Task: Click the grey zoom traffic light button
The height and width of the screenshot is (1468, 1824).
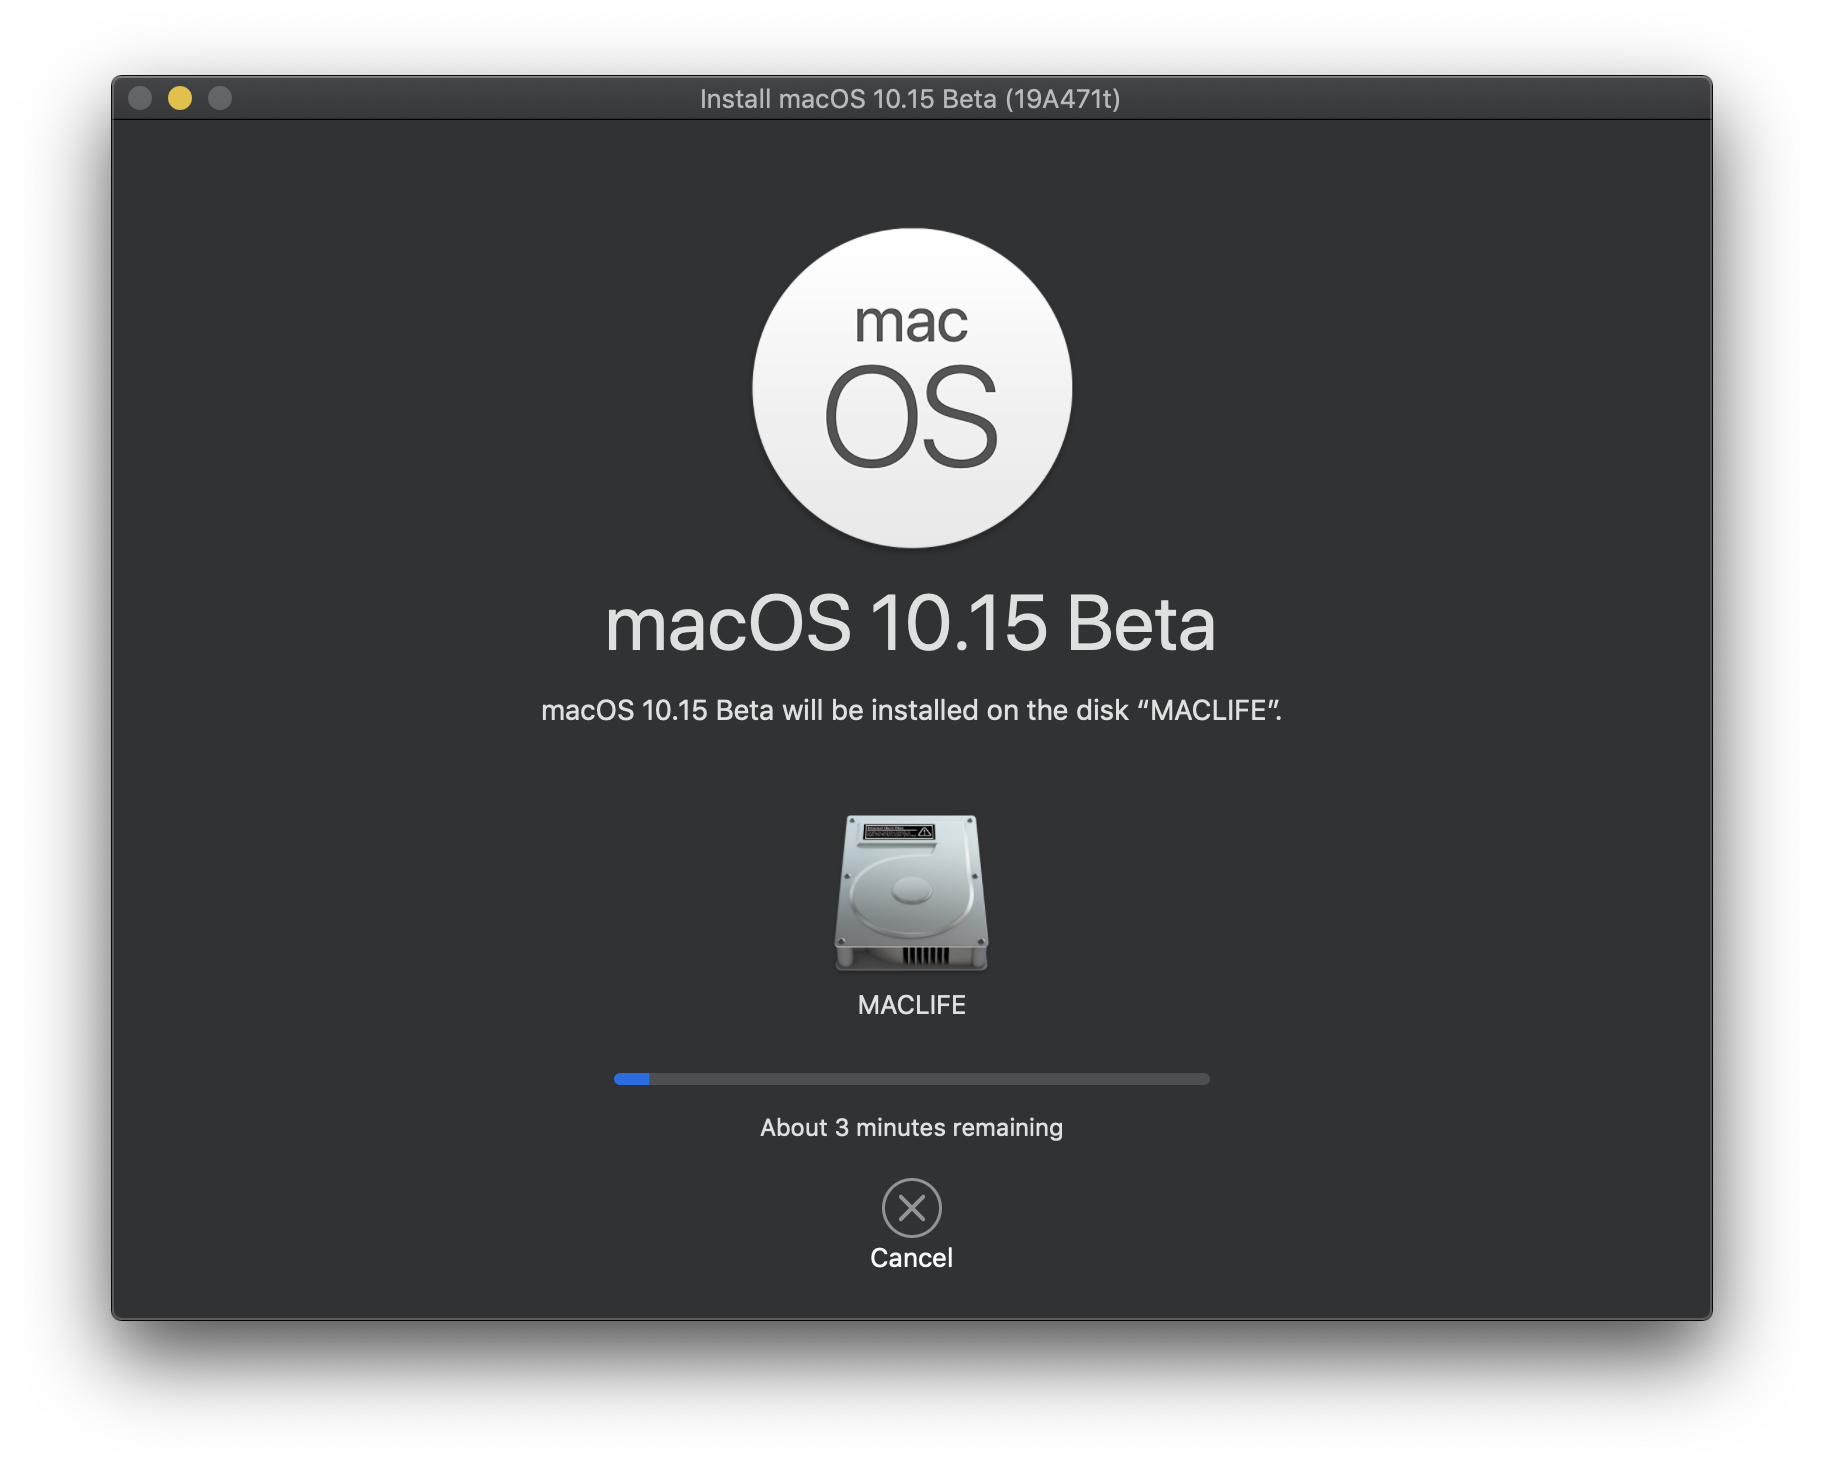Action: (x=221, y=98)
